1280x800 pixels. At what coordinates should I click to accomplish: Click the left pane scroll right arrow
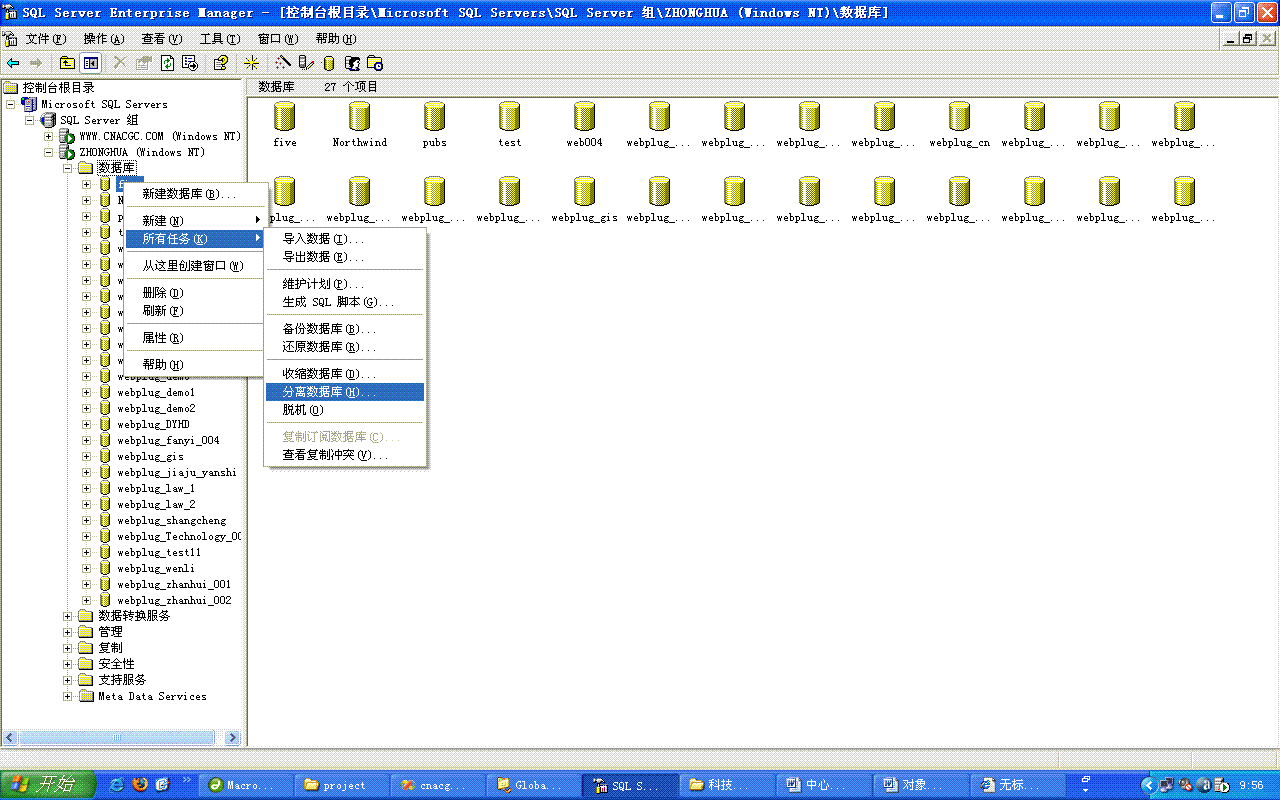233,738
